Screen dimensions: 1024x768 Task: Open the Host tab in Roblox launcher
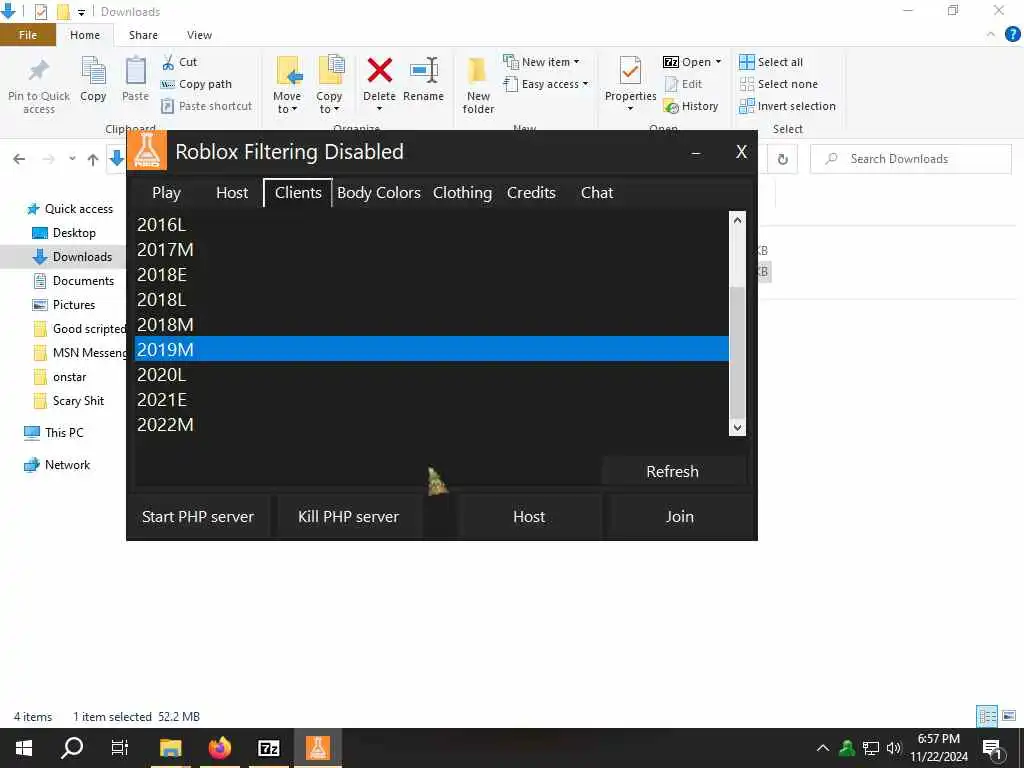pos(232,193)
